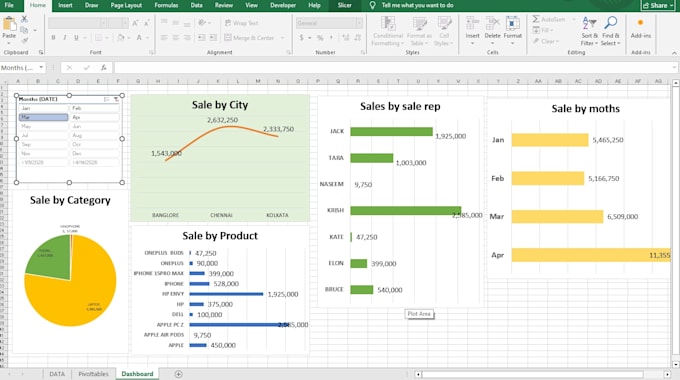Switch to the Formulas tab

[x=166, y=5]
